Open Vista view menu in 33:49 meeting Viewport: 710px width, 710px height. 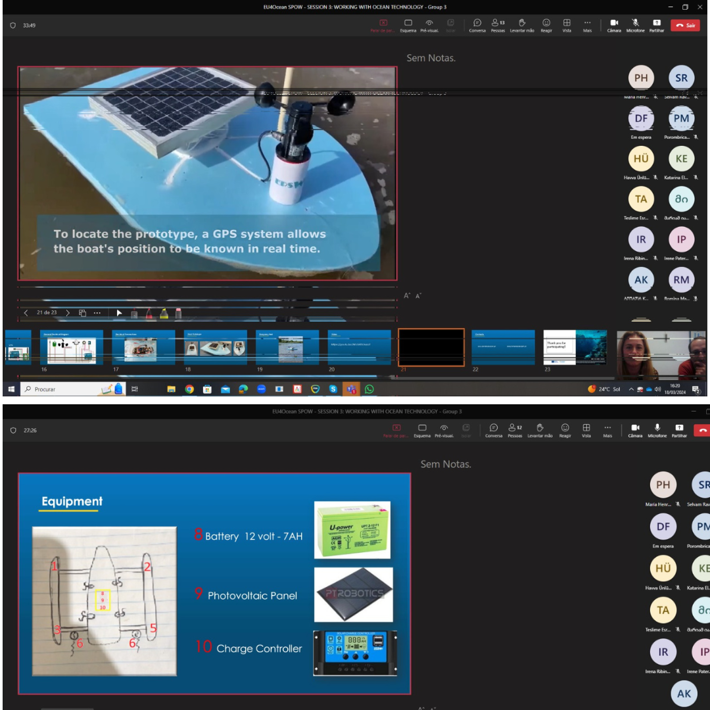point(567,24)
